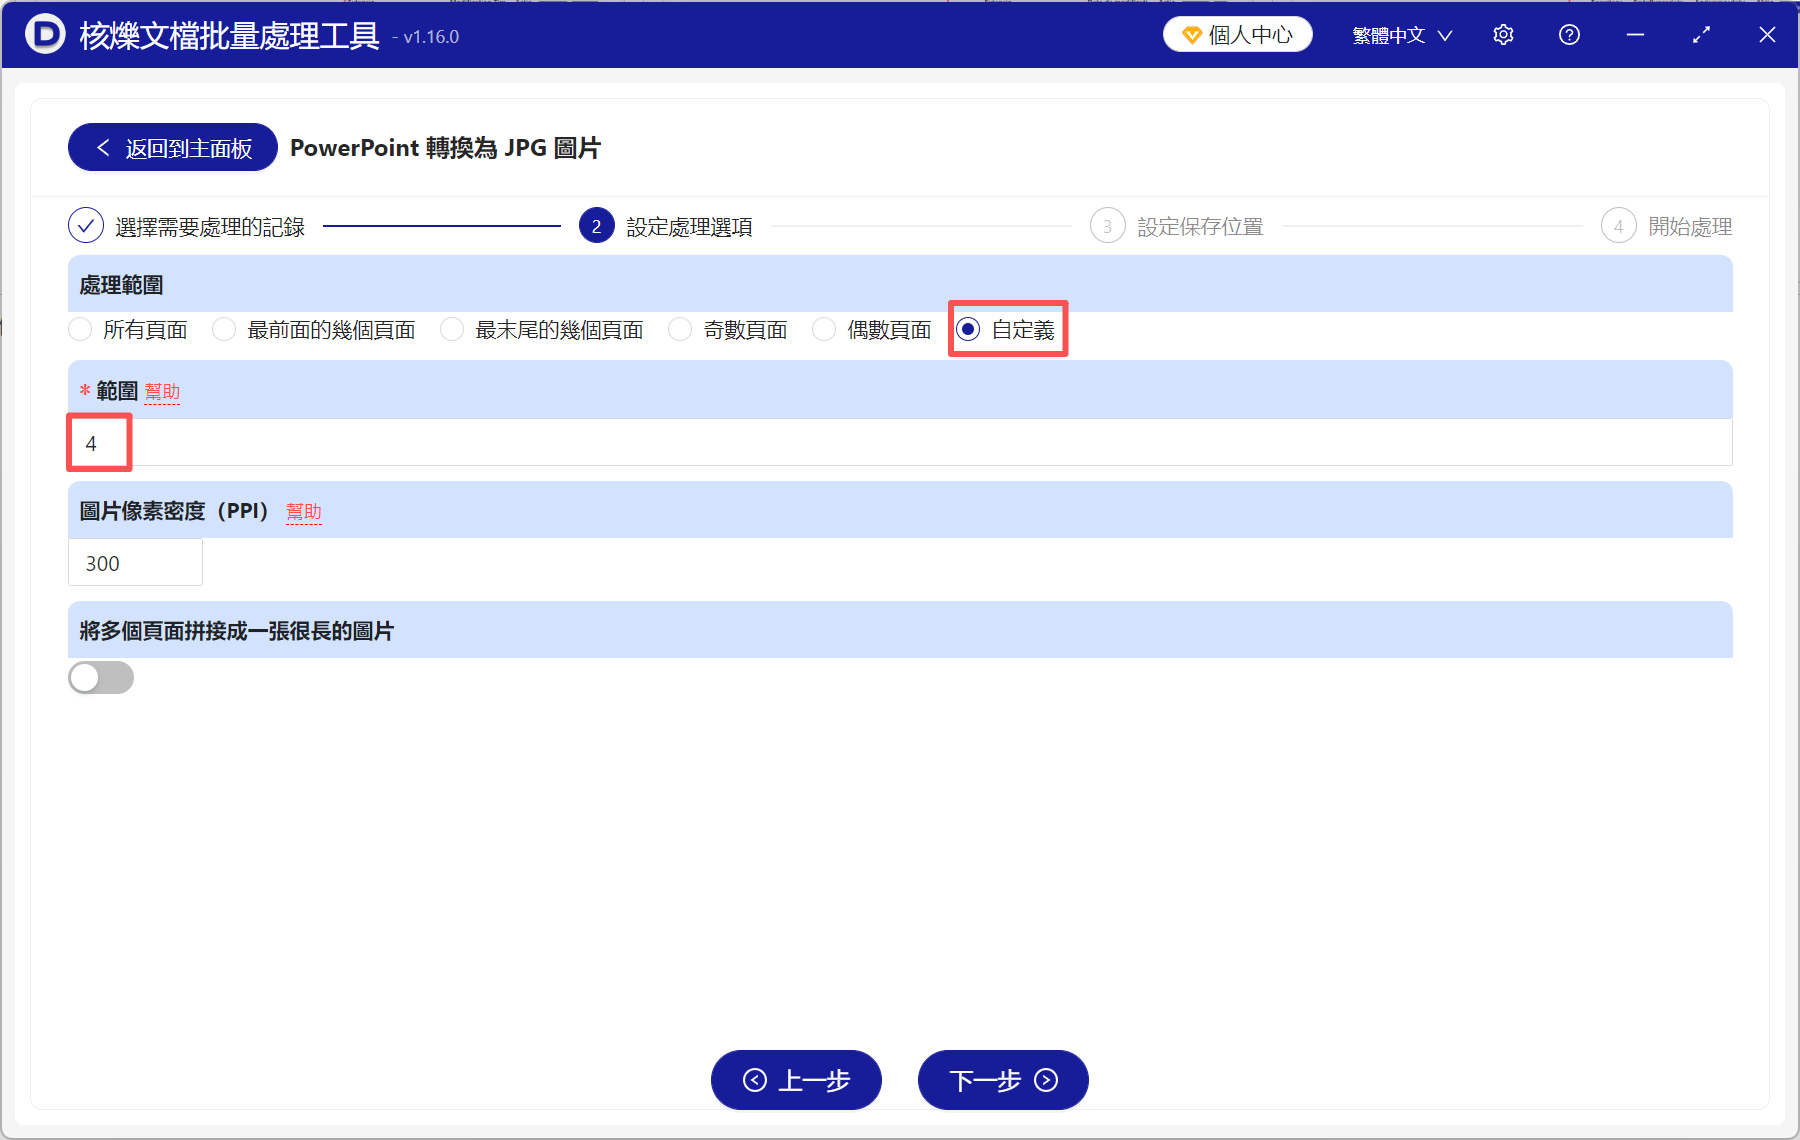1800x1140 pixels.
Task: Go to the 開始處理 step
Action: [x=1690, y=226]
